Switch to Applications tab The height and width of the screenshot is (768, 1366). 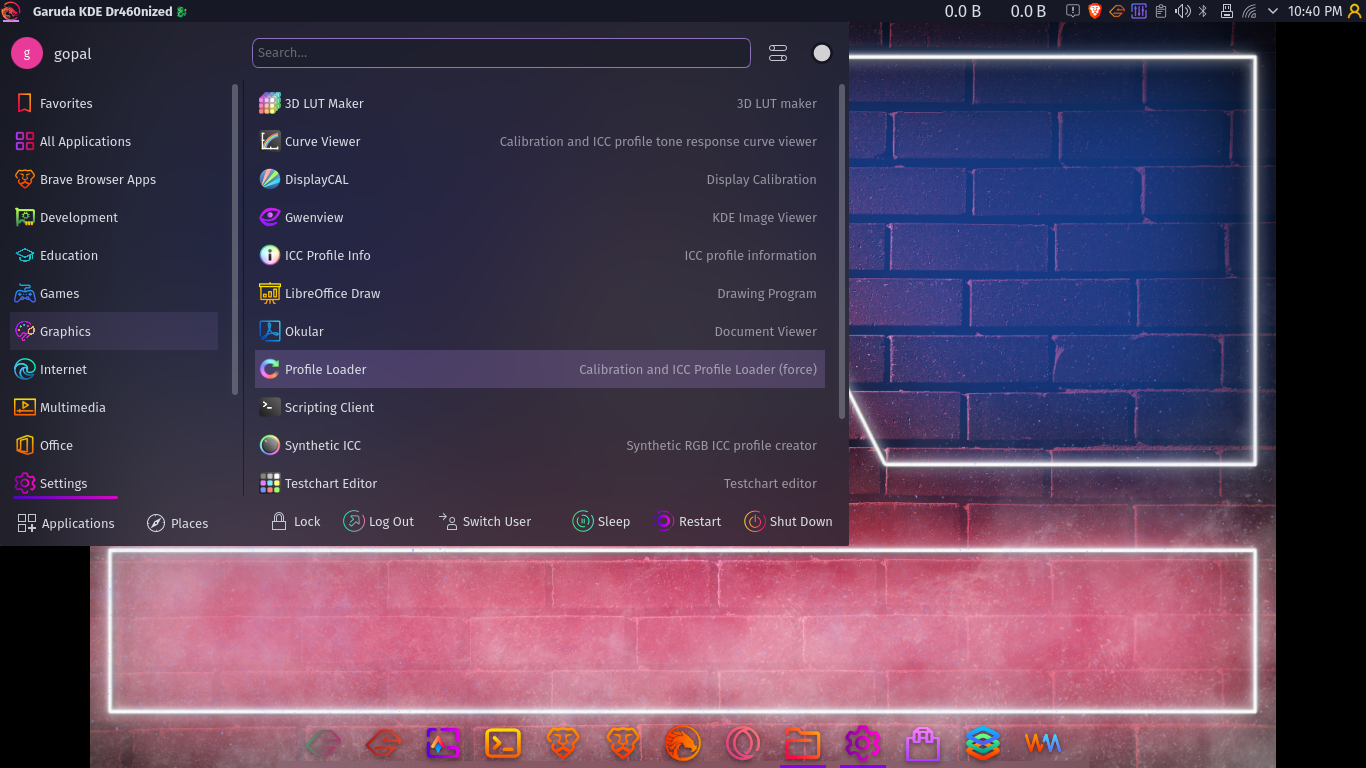pyautogui.click(x=66, y=523)
